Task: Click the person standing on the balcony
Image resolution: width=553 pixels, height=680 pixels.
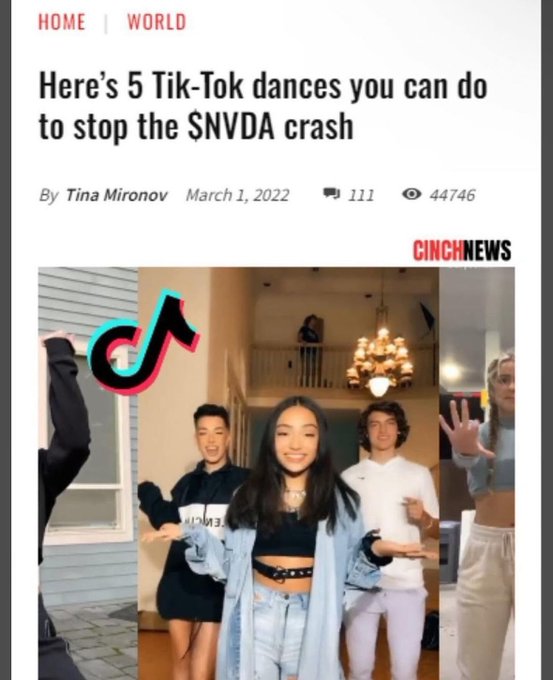Action: pos(309,350)
